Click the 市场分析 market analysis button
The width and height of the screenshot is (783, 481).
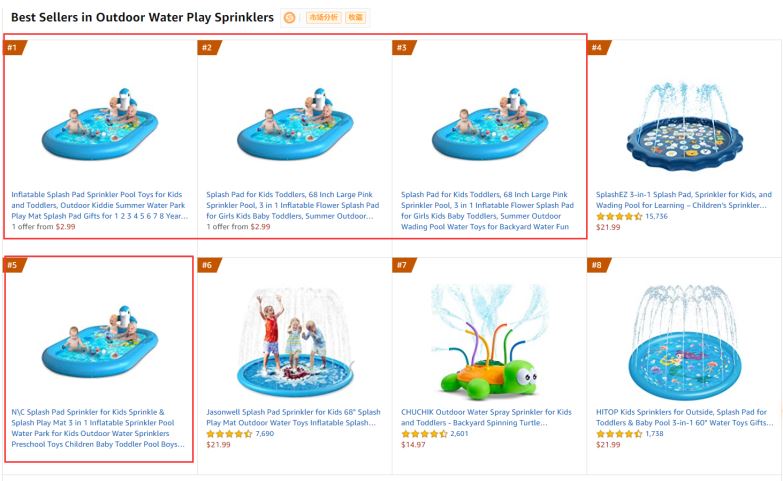click(323, 17)
